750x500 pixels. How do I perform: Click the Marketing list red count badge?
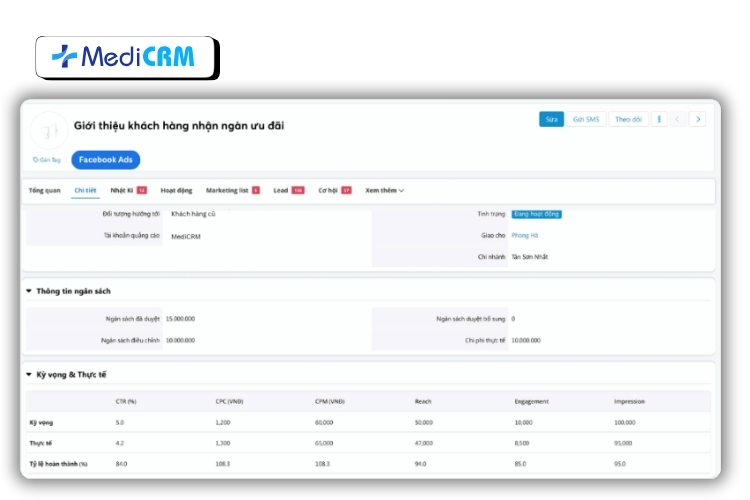tap(256, 190)
